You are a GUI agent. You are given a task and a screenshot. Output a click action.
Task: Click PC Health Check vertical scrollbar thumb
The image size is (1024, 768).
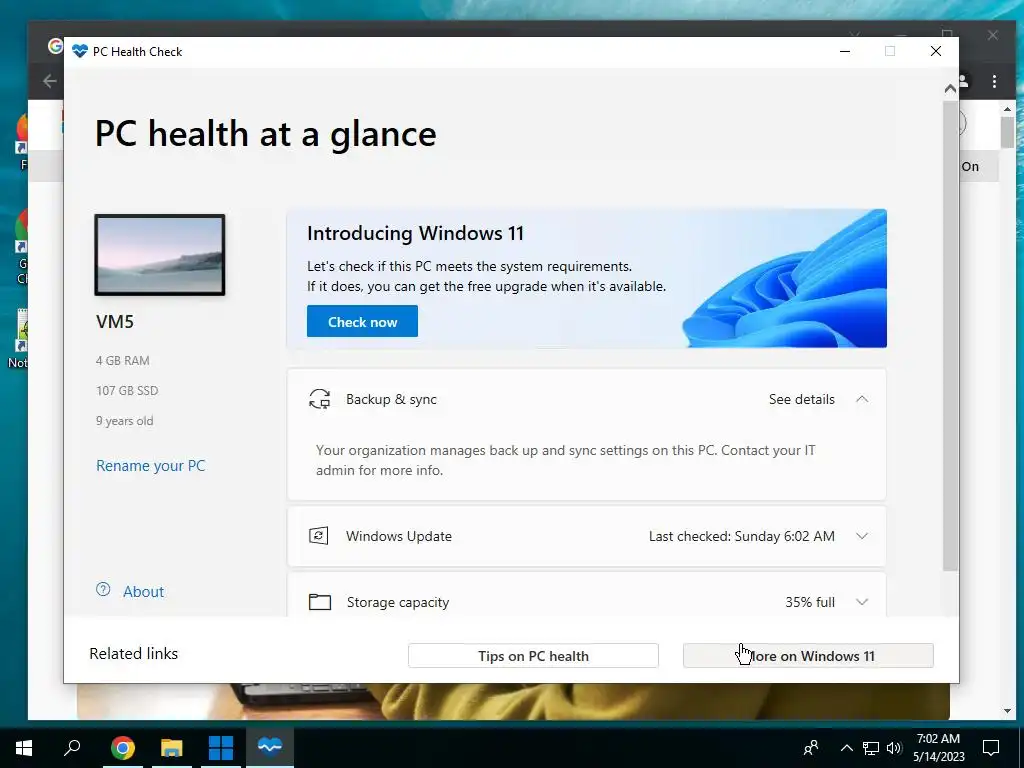950,336
